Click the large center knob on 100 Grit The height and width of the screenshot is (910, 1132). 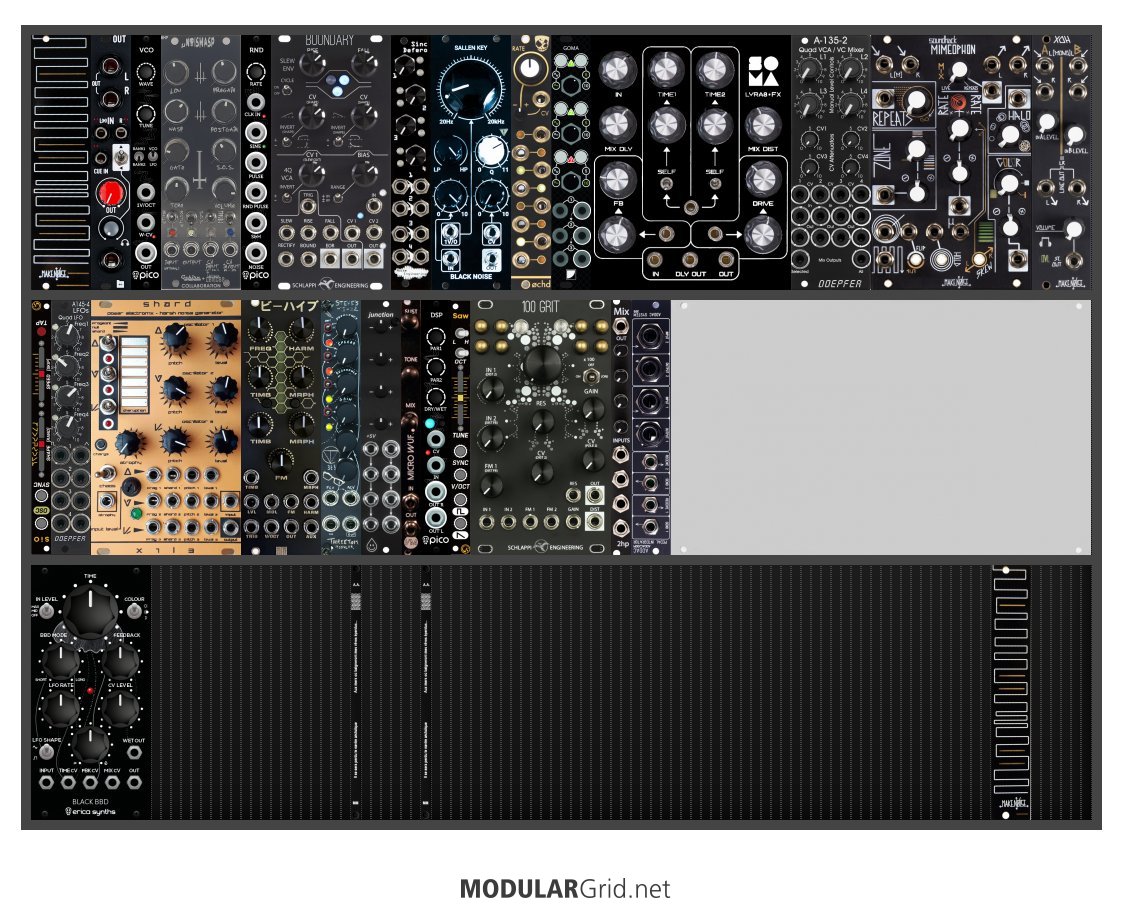coord(541,365)
